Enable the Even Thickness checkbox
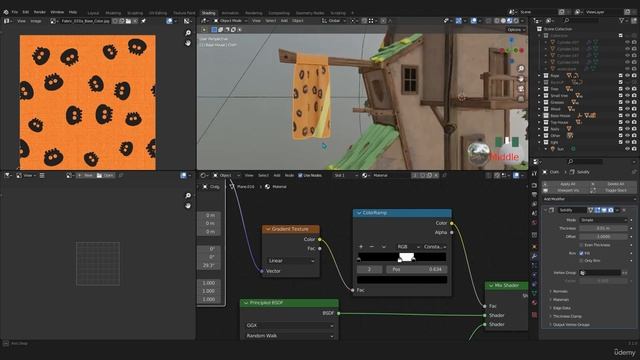Image resolution: width=640 pixels, height=360 pixels. point(581,245)
